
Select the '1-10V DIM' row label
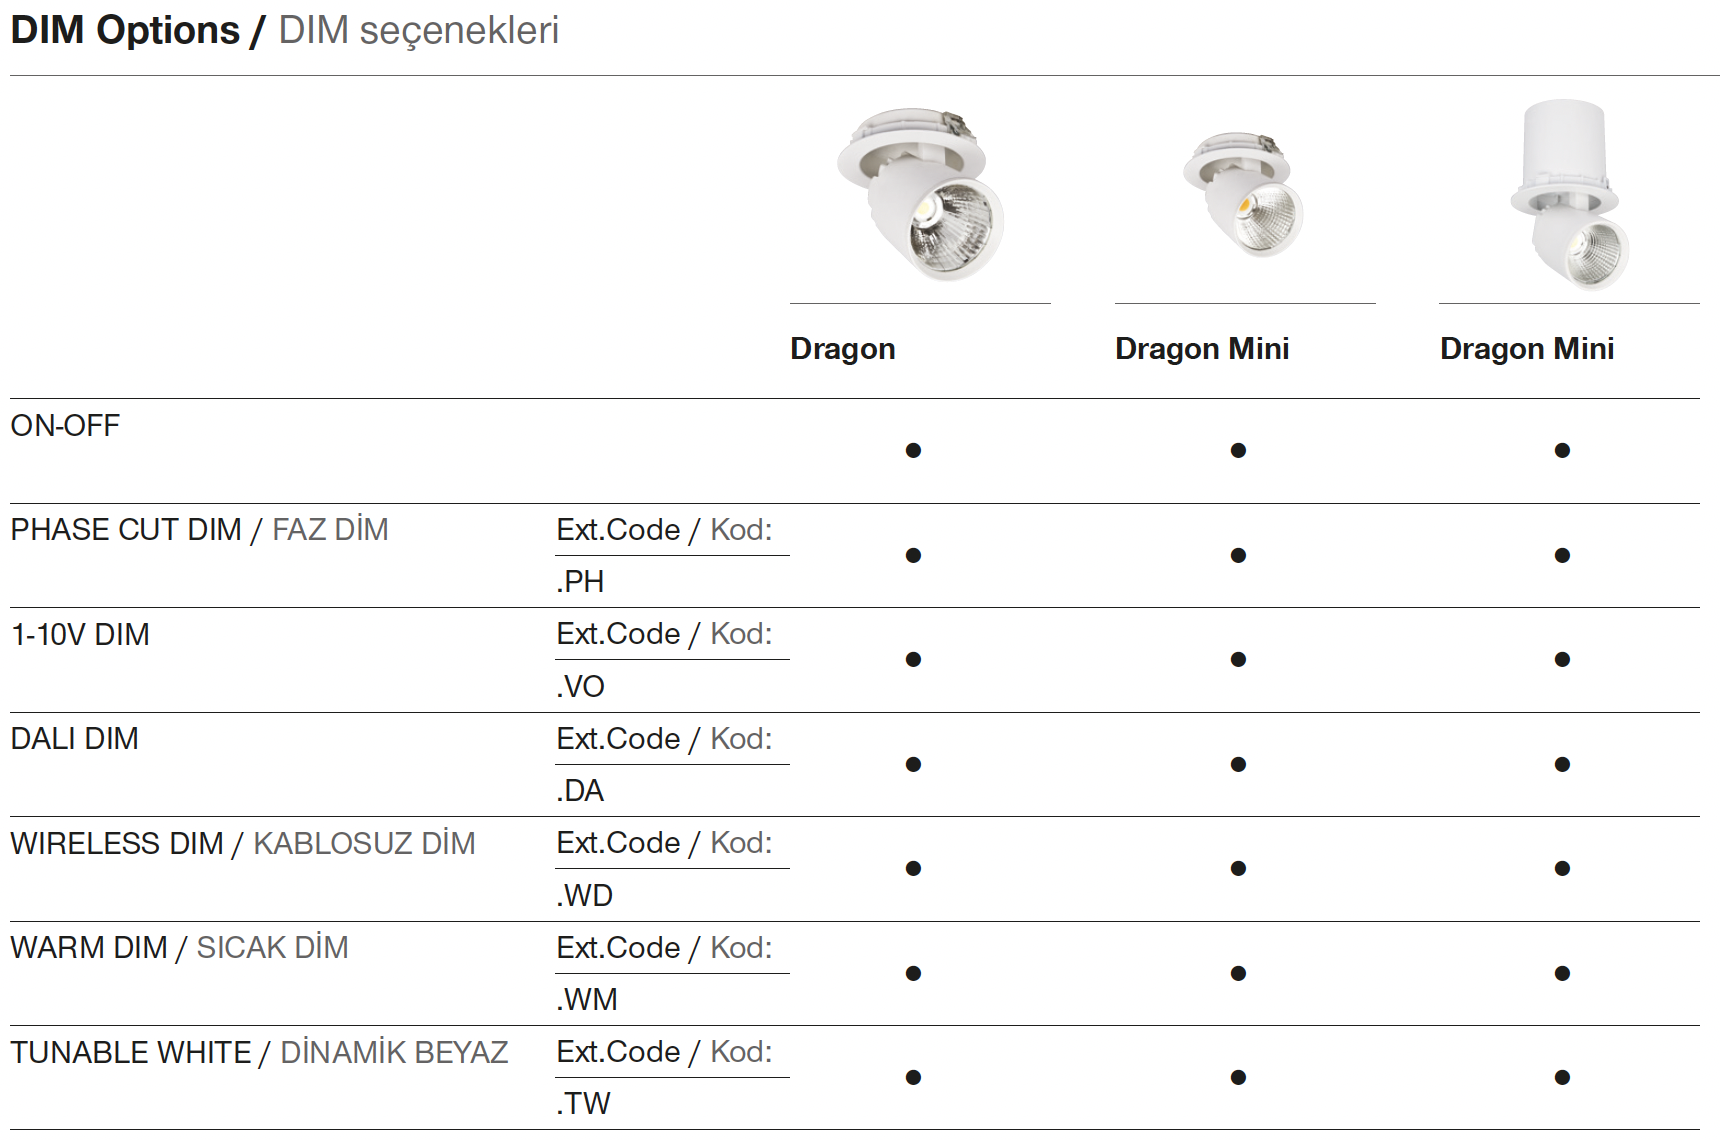(80, 635)
